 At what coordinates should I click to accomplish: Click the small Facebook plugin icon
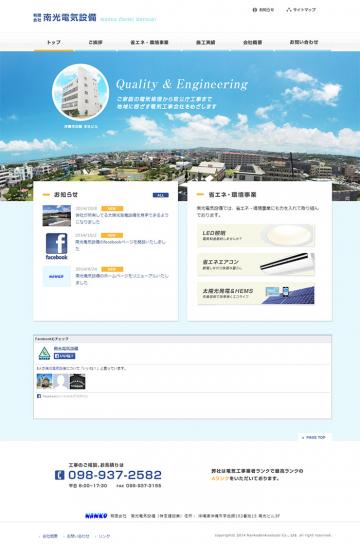coord(39,396)
